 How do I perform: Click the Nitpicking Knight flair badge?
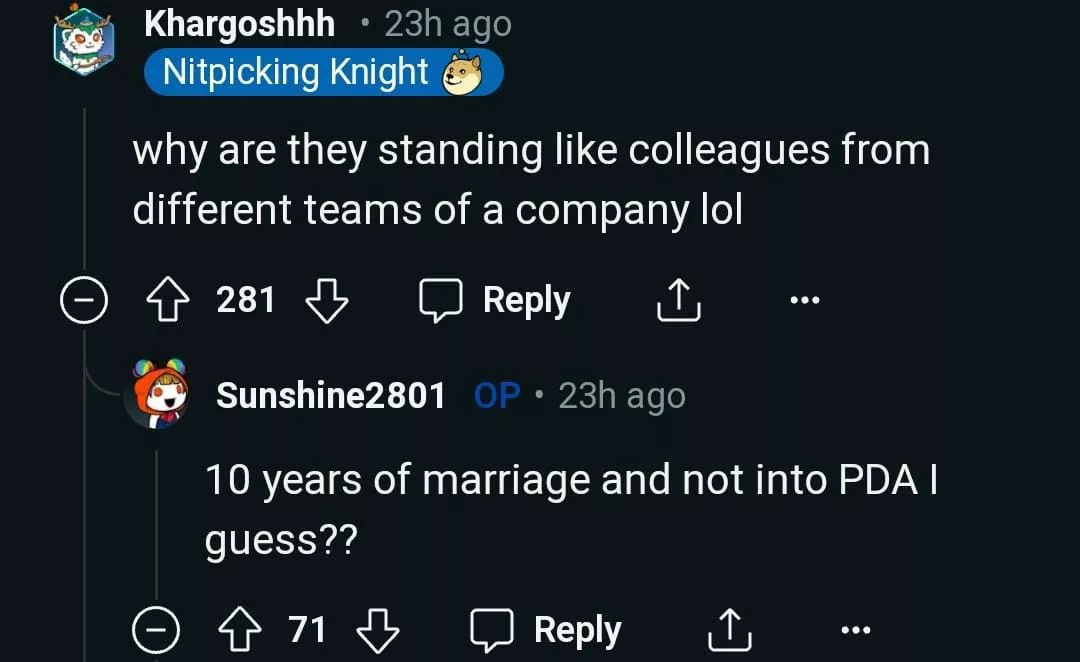coord(322,73)
